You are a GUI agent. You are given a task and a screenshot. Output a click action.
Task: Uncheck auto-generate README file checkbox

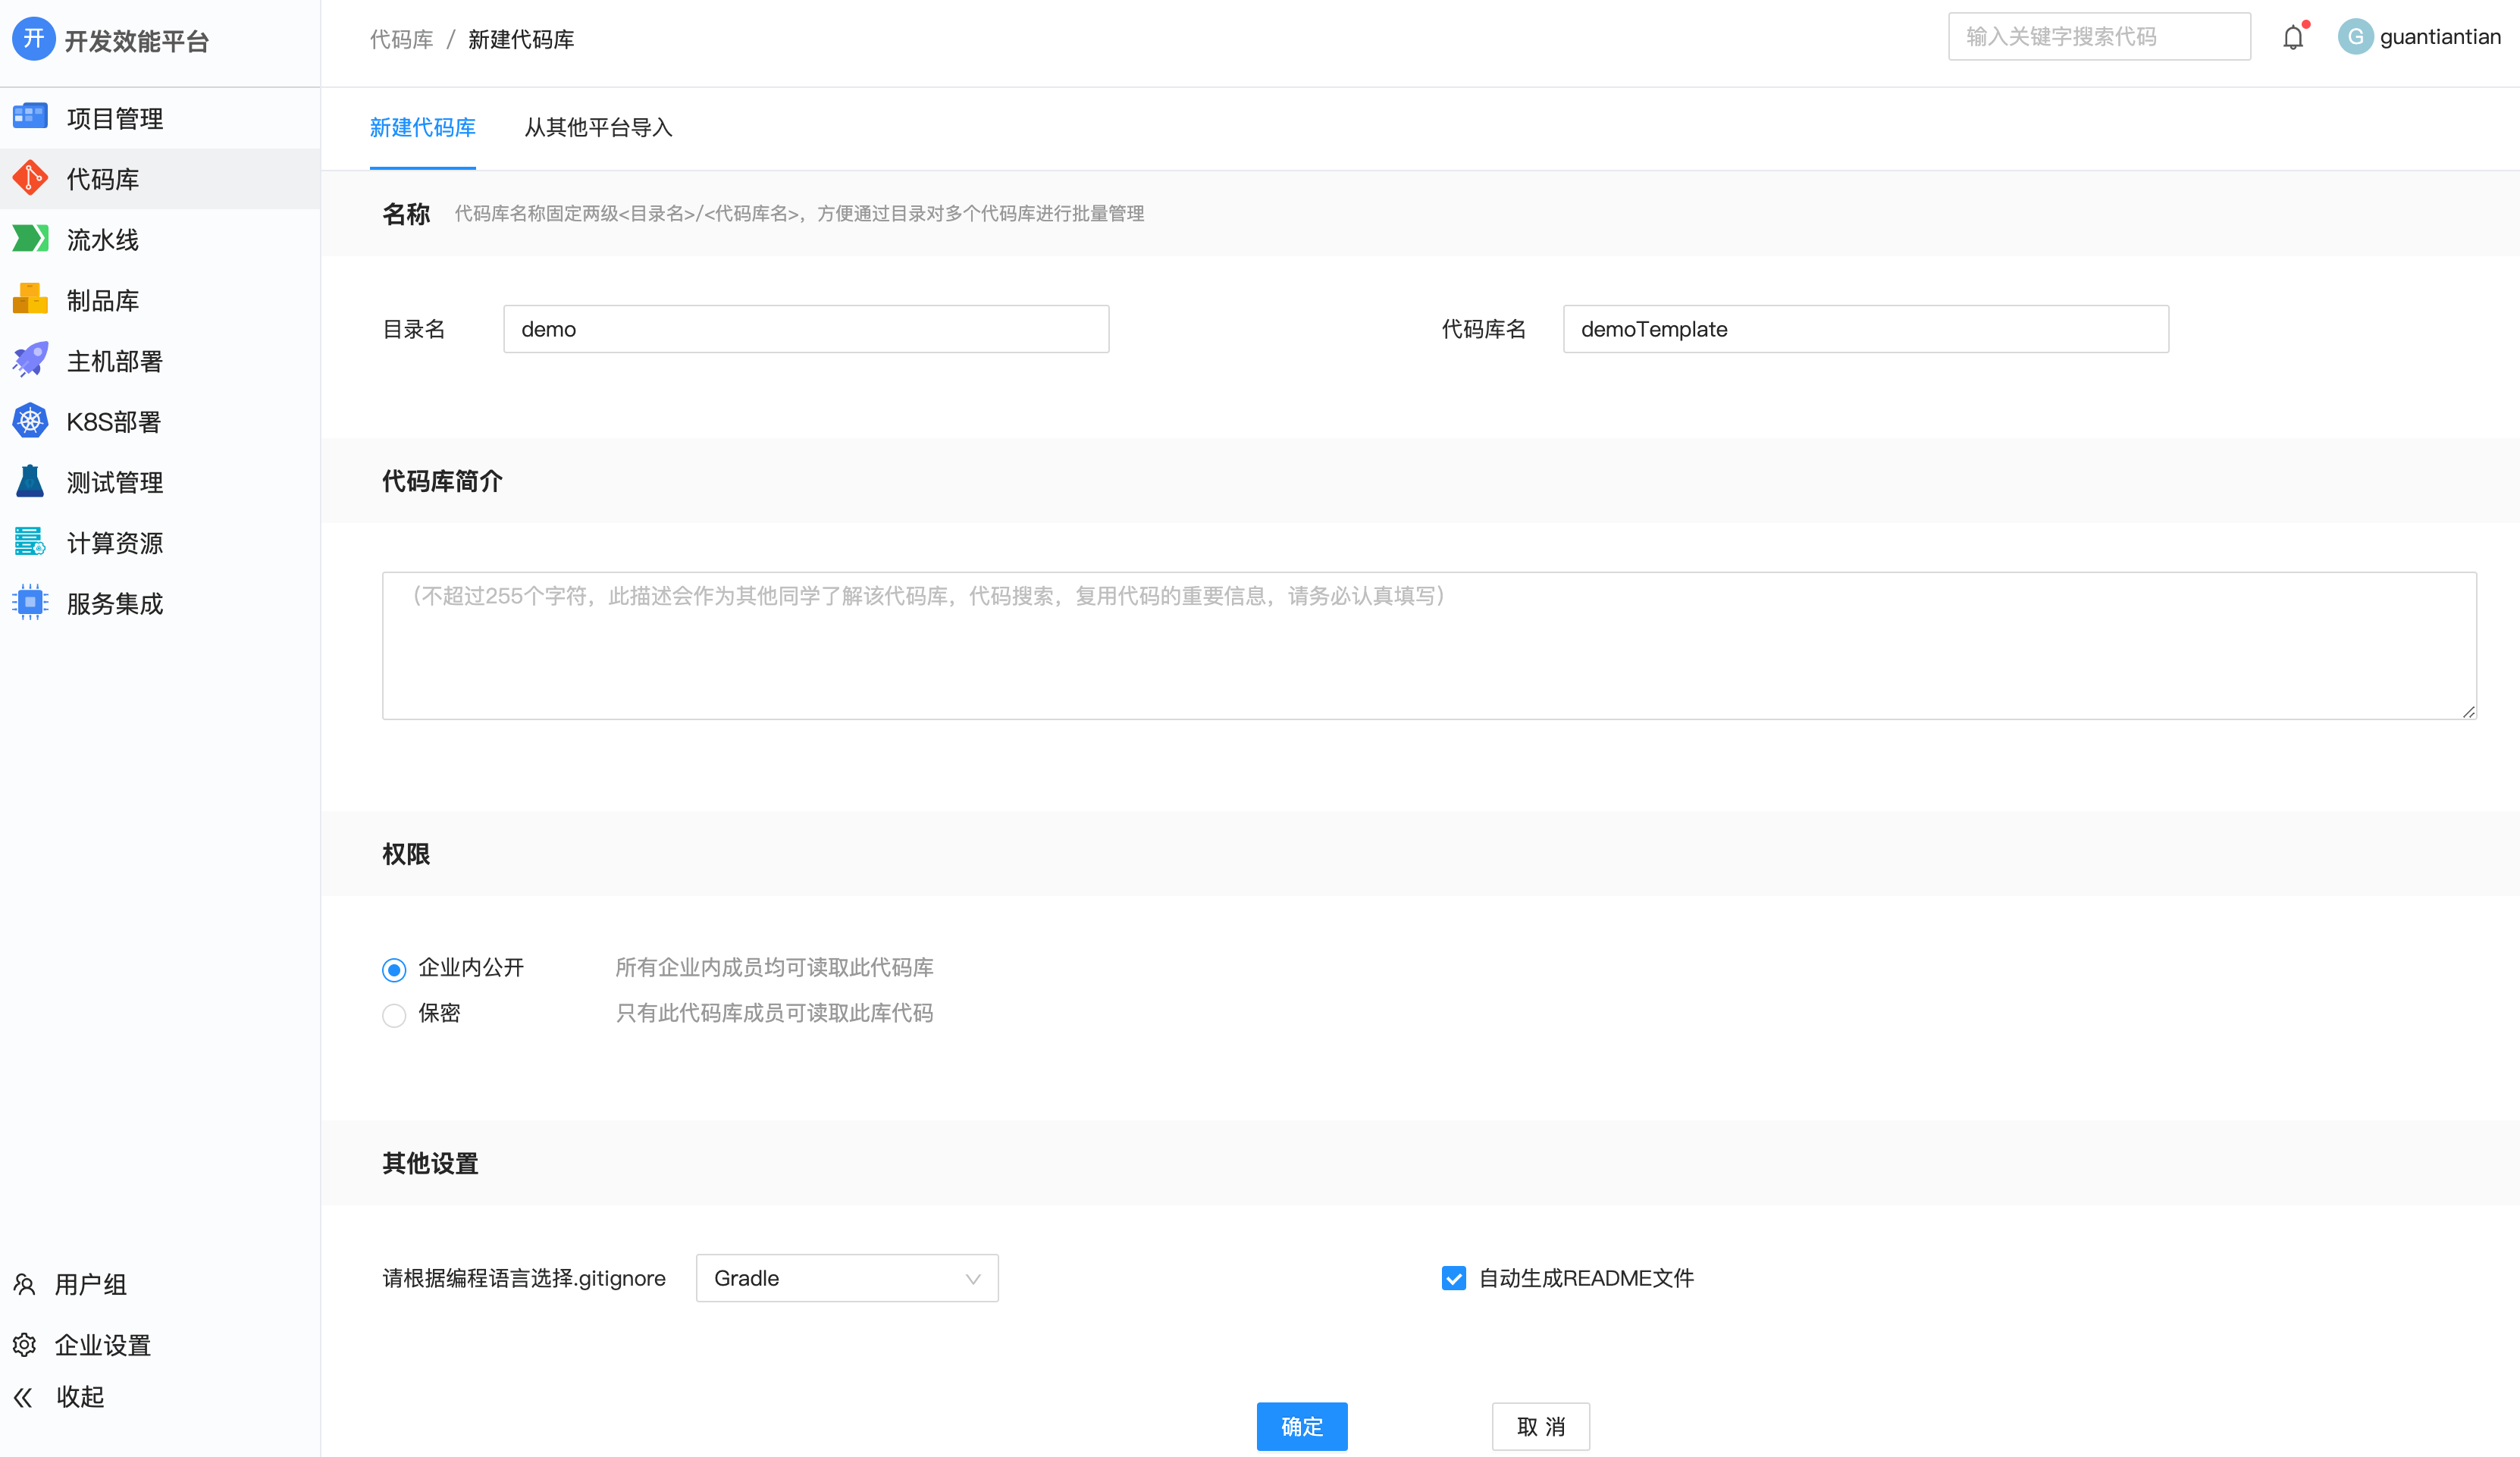[1453, 1278]
